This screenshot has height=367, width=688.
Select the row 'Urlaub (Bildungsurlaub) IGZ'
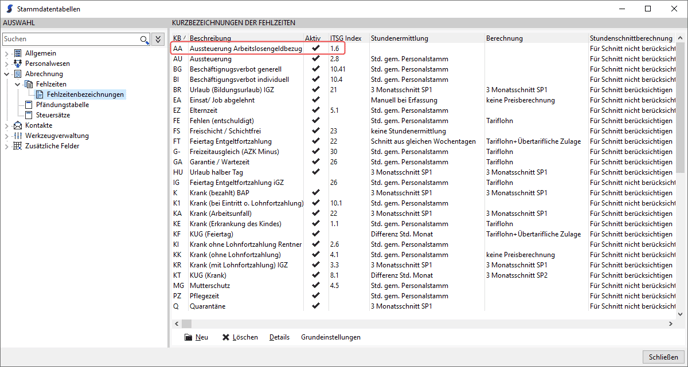click(423, 90)
